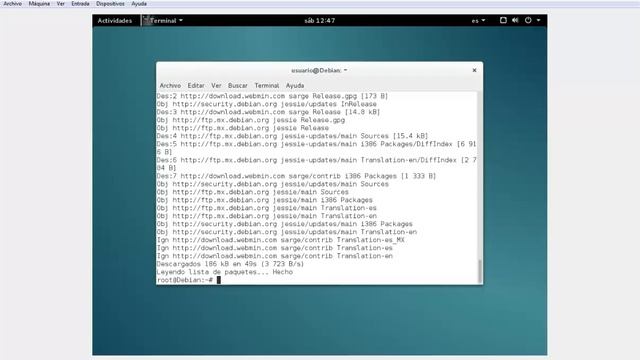Open the terminal Ayuda menu
The width and height of the screenshot is (640, 360).
(295, 86)
